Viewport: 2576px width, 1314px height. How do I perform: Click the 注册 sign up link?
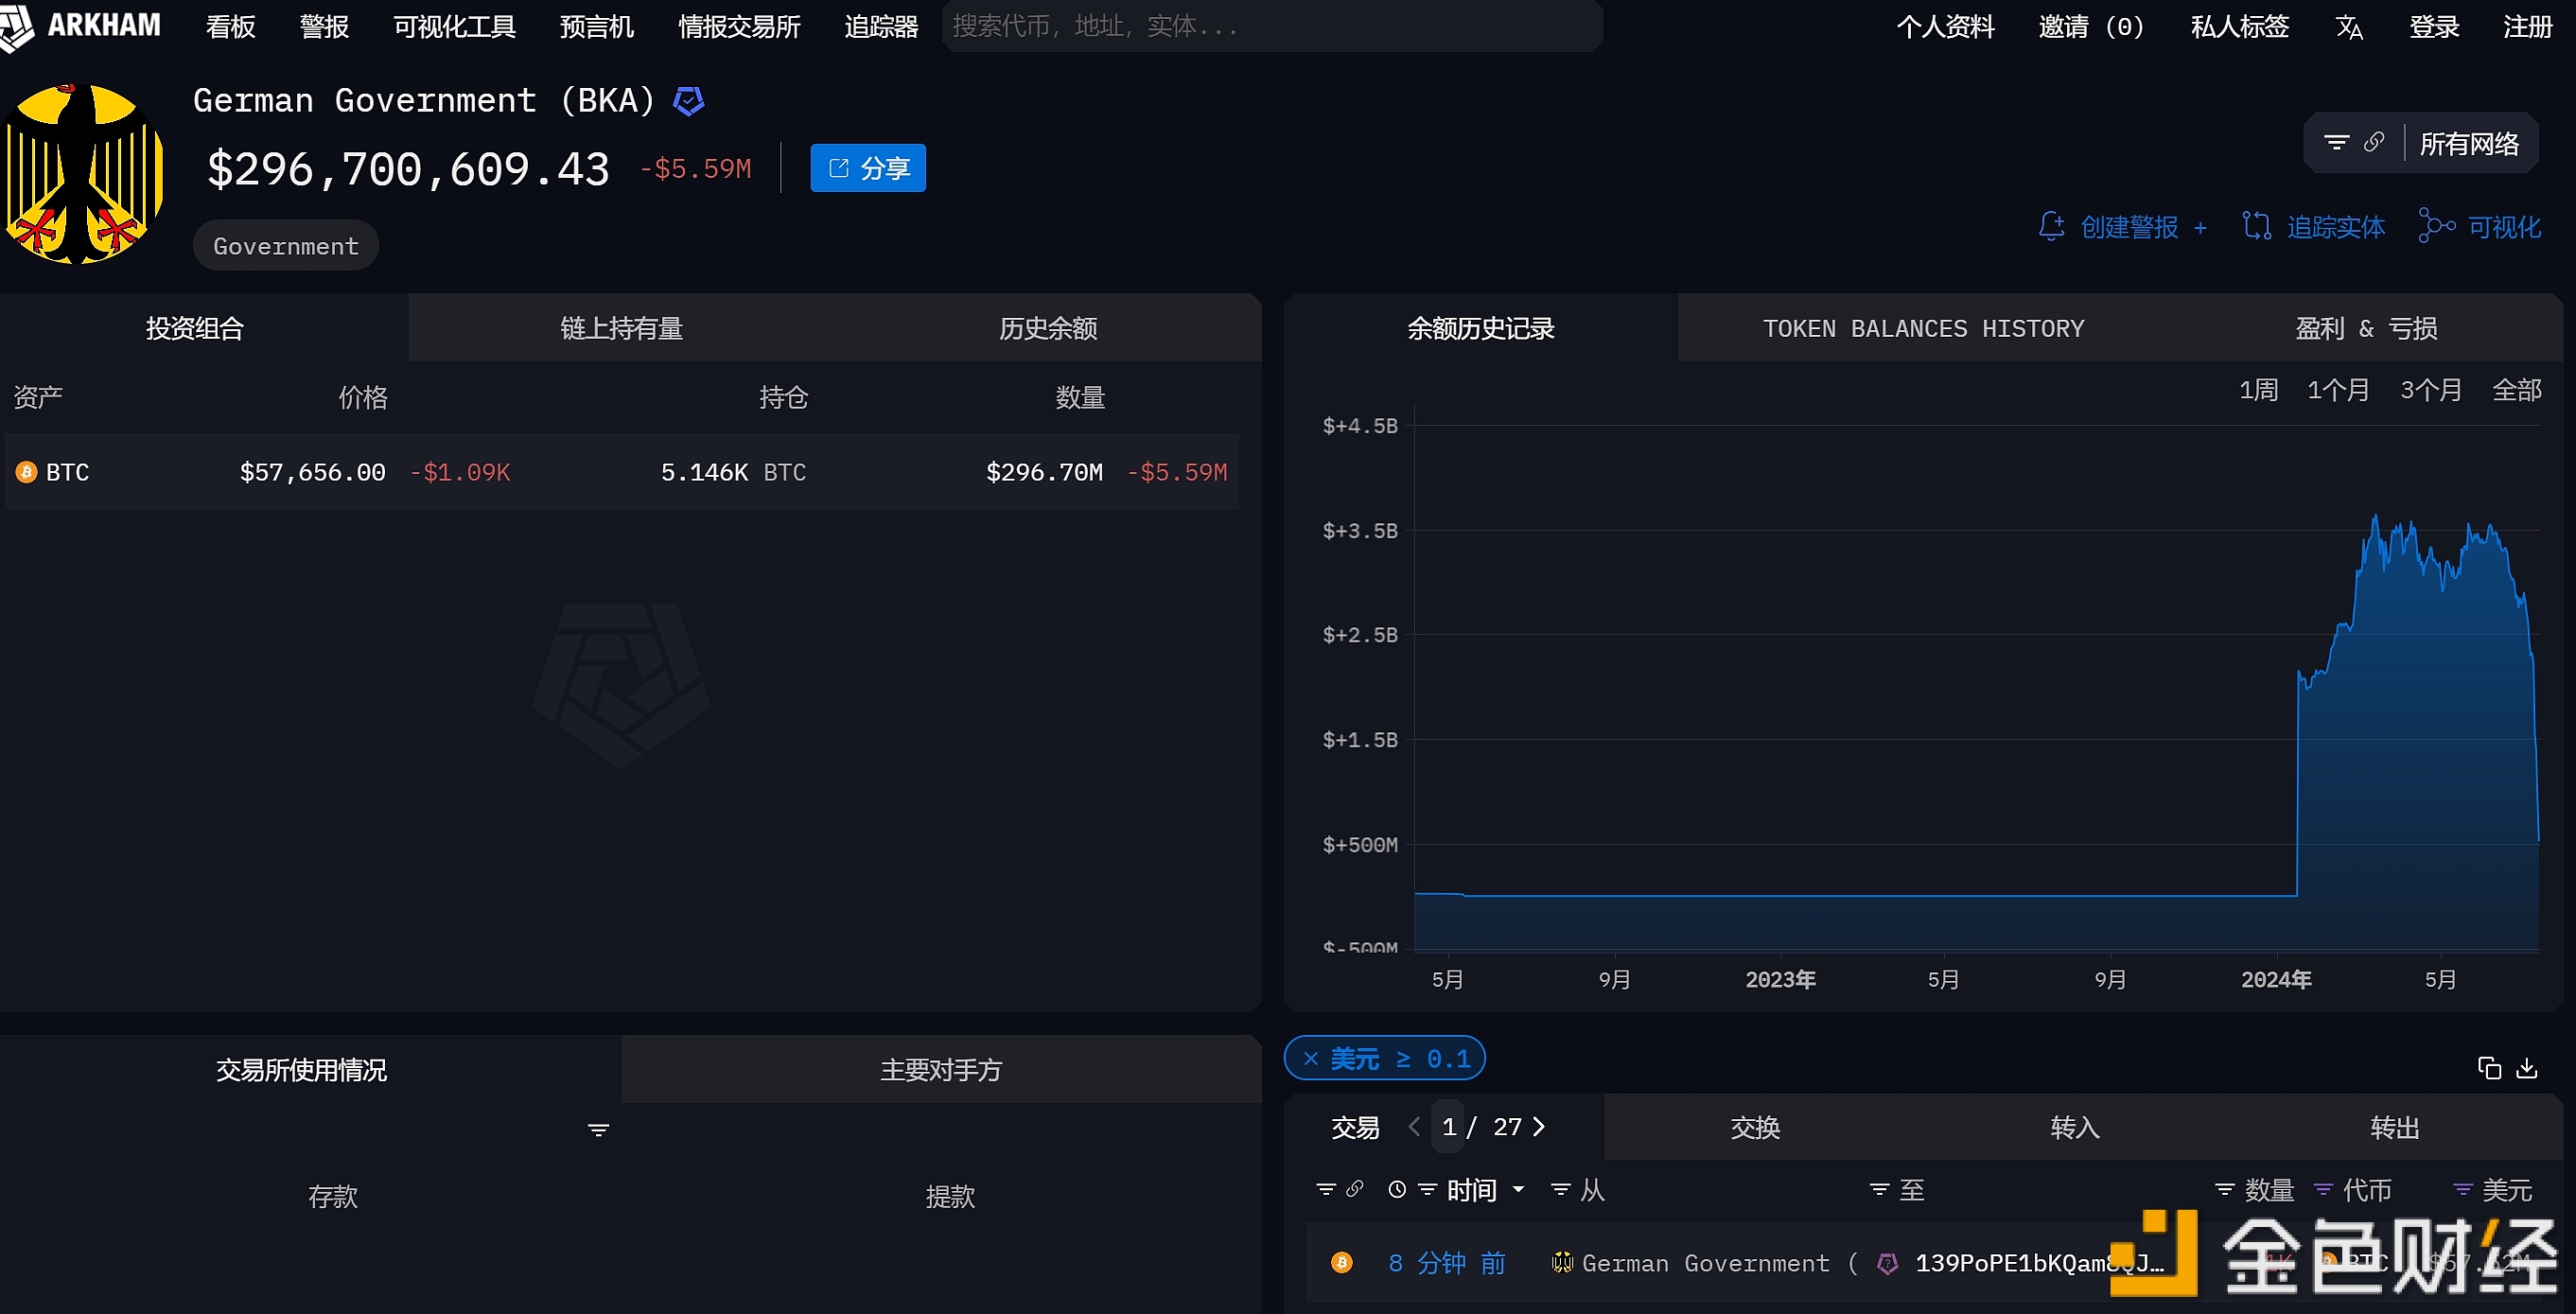pyautogui.click(x=2527, y=27)
